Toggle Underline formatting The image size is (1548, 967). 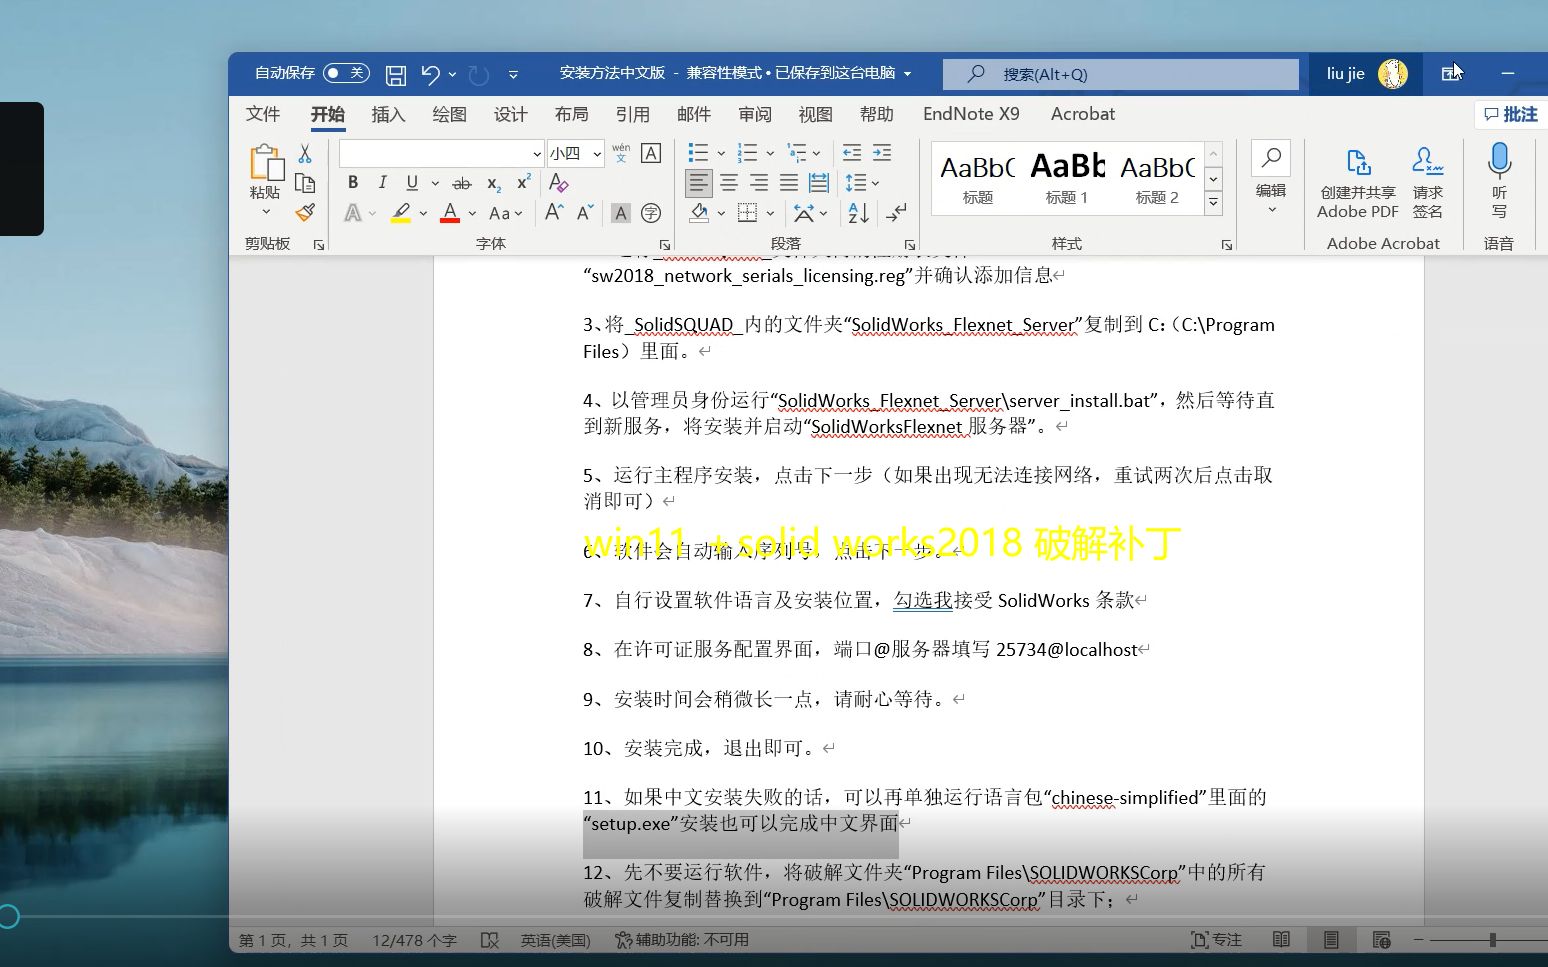pyautogui.click(x=412, y=183)
